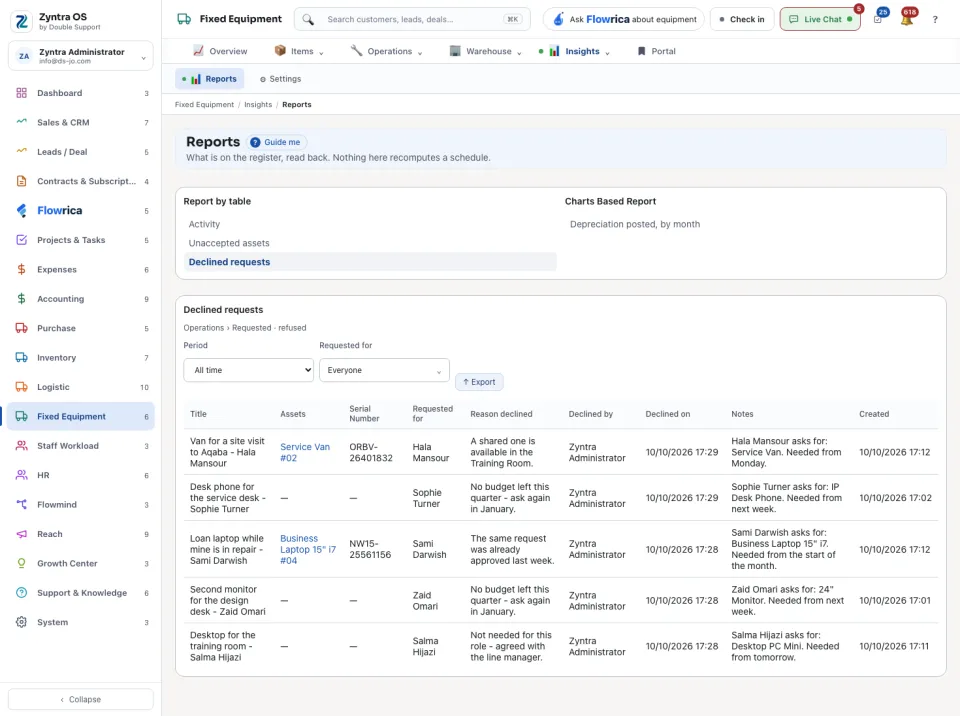Click the Fixed Equipment header truck icon

point(184,19)
